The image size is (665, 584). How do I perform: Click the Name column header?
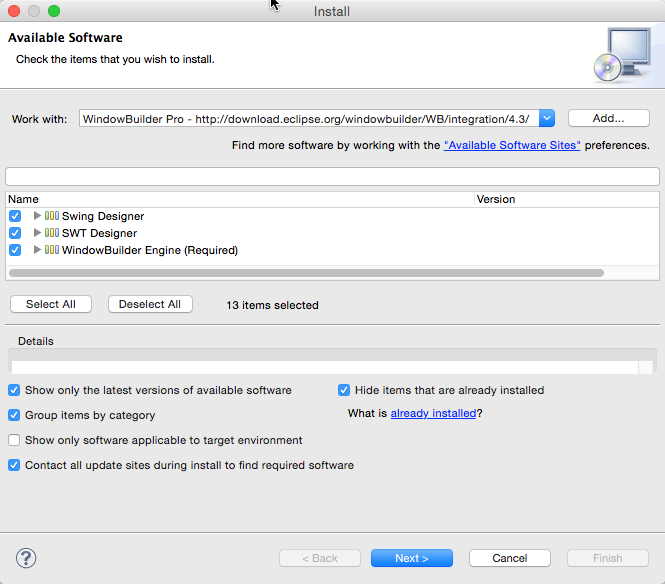240,199
